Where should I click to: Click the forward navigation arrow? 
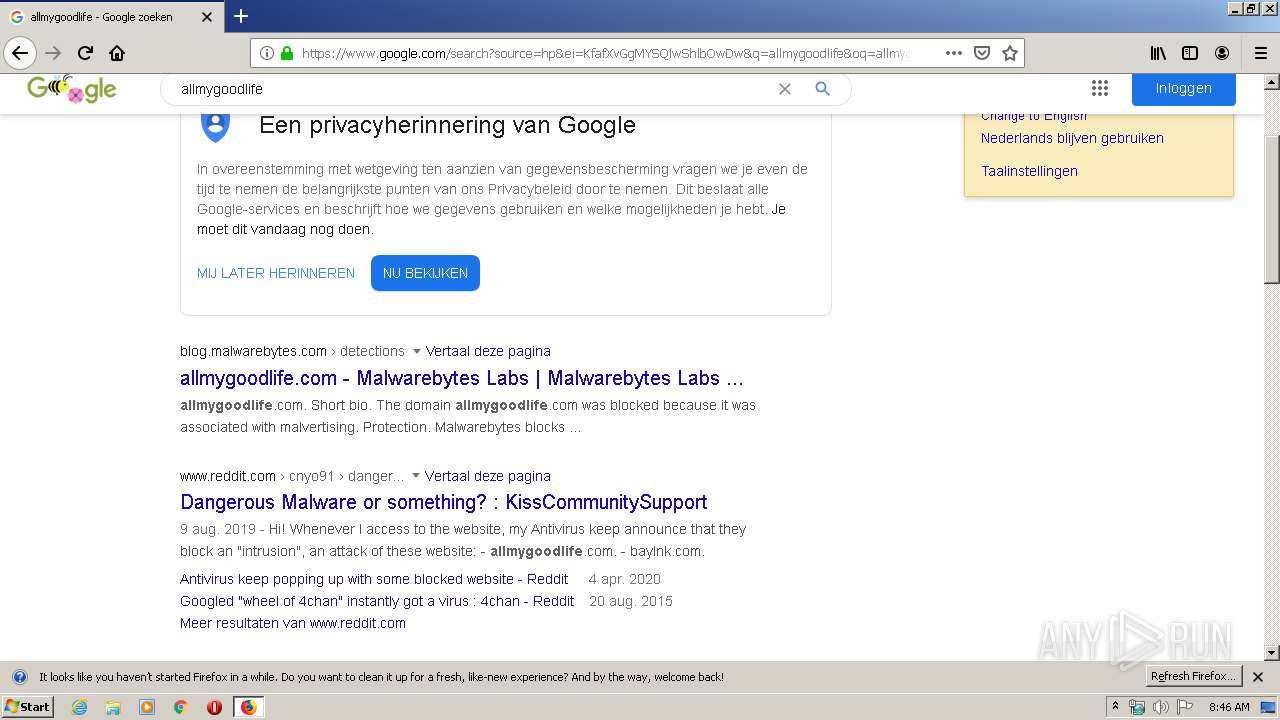[53, 53]
